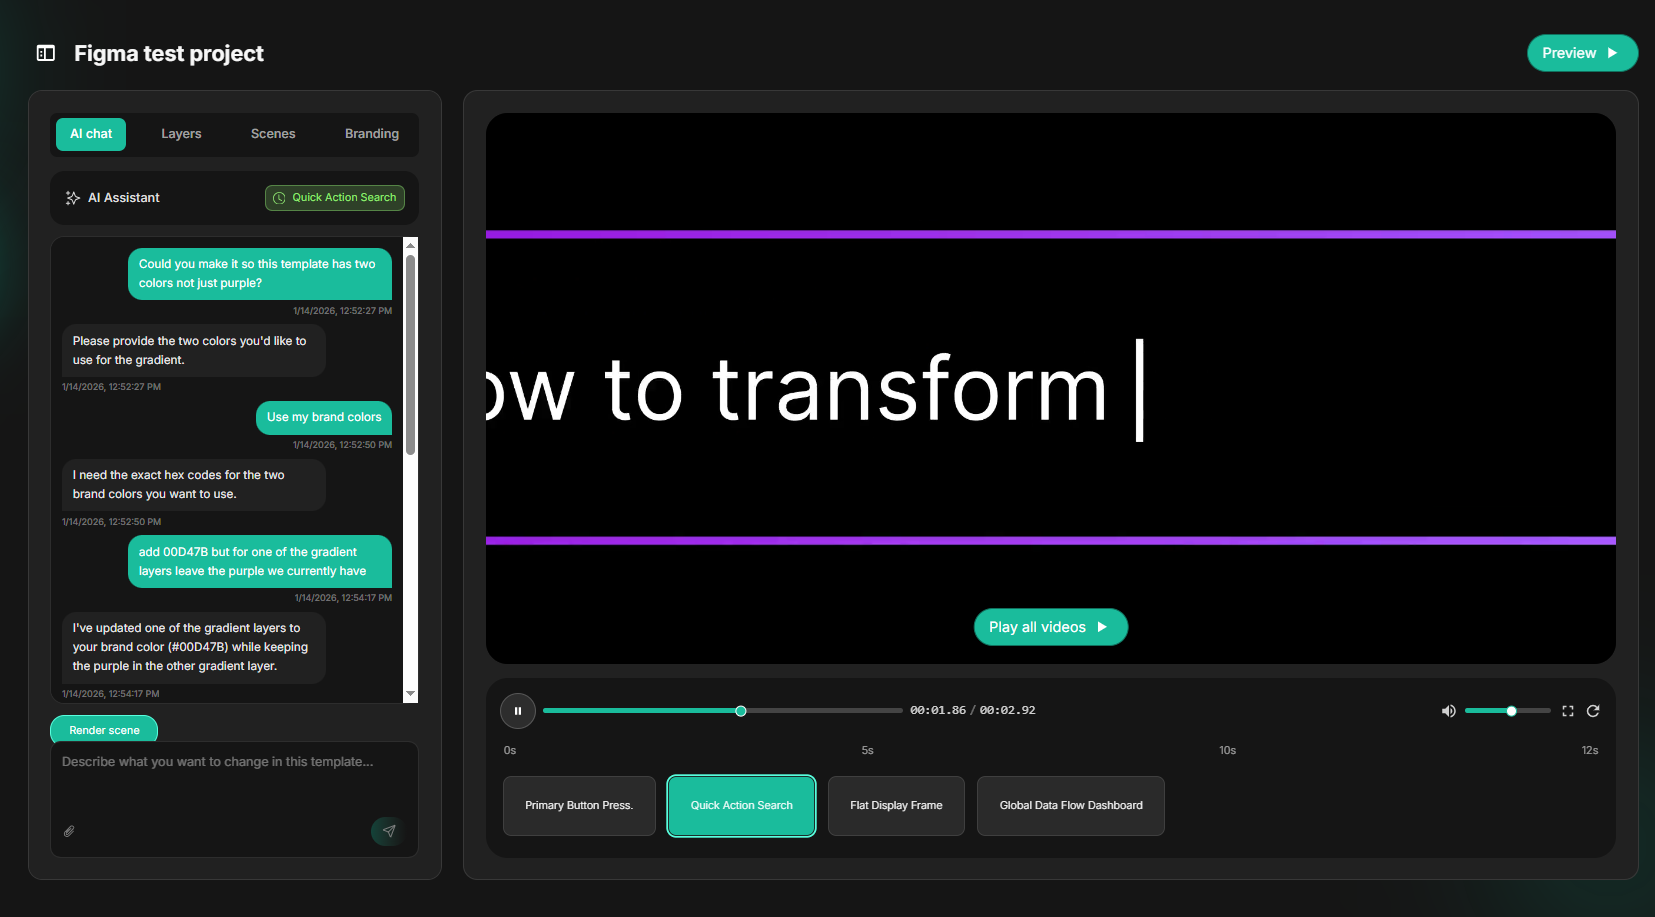Click the play arrow inside the Preview button
This screenshot has height=917, width=1655.
pos(1611,53)
